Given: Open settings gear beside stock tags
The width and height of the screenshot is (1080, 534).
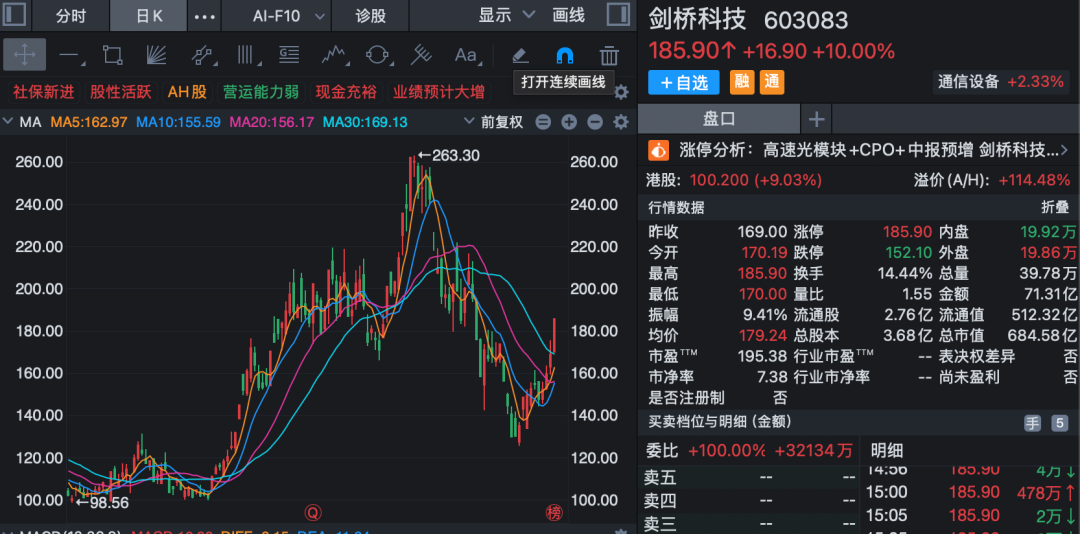Looking at the screenshot, I should [x=621, y=92].
